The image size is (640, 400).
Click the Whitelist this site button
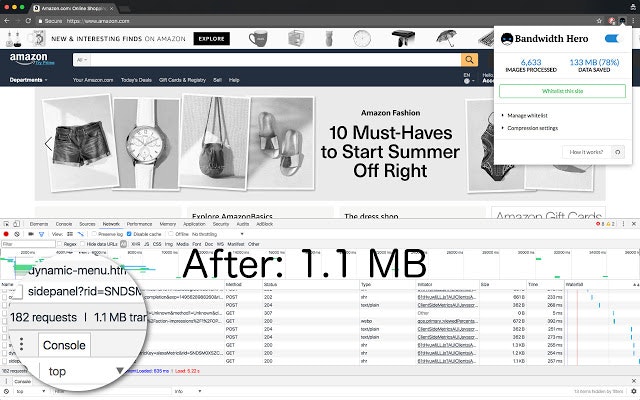click(562, 91)
